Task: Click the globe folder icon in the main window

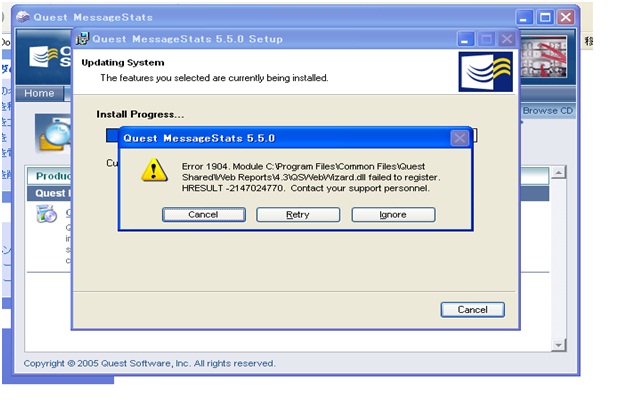Action: (53, 133)
